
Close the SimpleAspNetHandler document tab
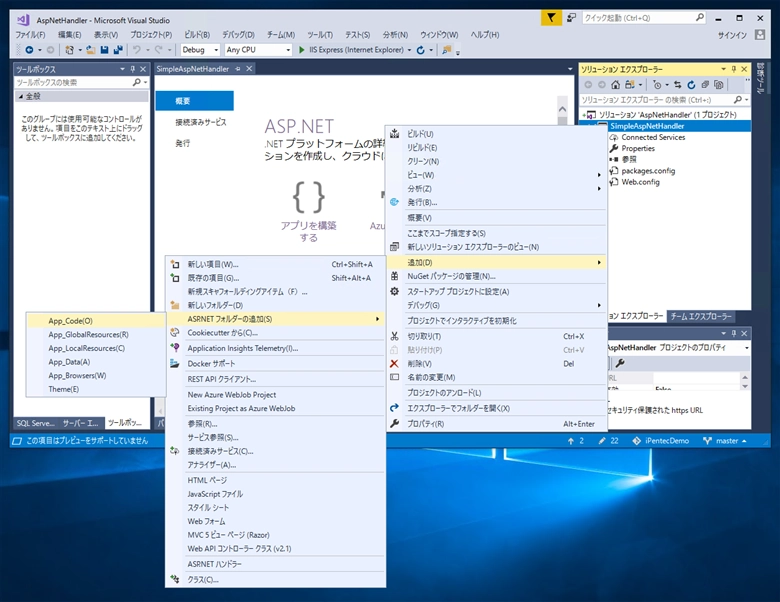pyautogui.click(x=249, y=69)
